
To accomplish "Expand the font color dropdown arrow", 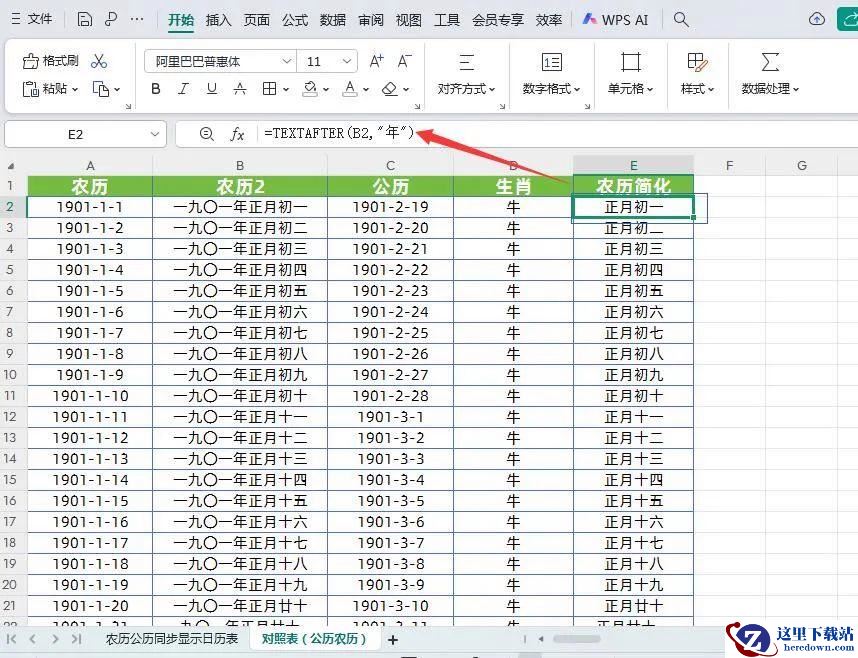I will click(x=366, y=89).
